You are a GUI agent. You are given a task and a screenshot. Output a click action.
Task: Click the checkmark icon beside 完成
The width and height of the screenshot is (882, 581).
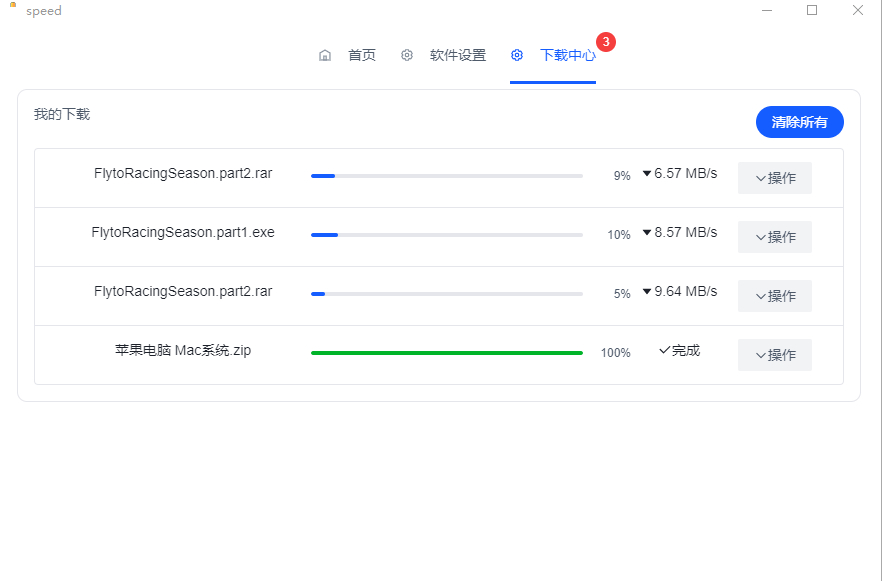coord(662,350)
